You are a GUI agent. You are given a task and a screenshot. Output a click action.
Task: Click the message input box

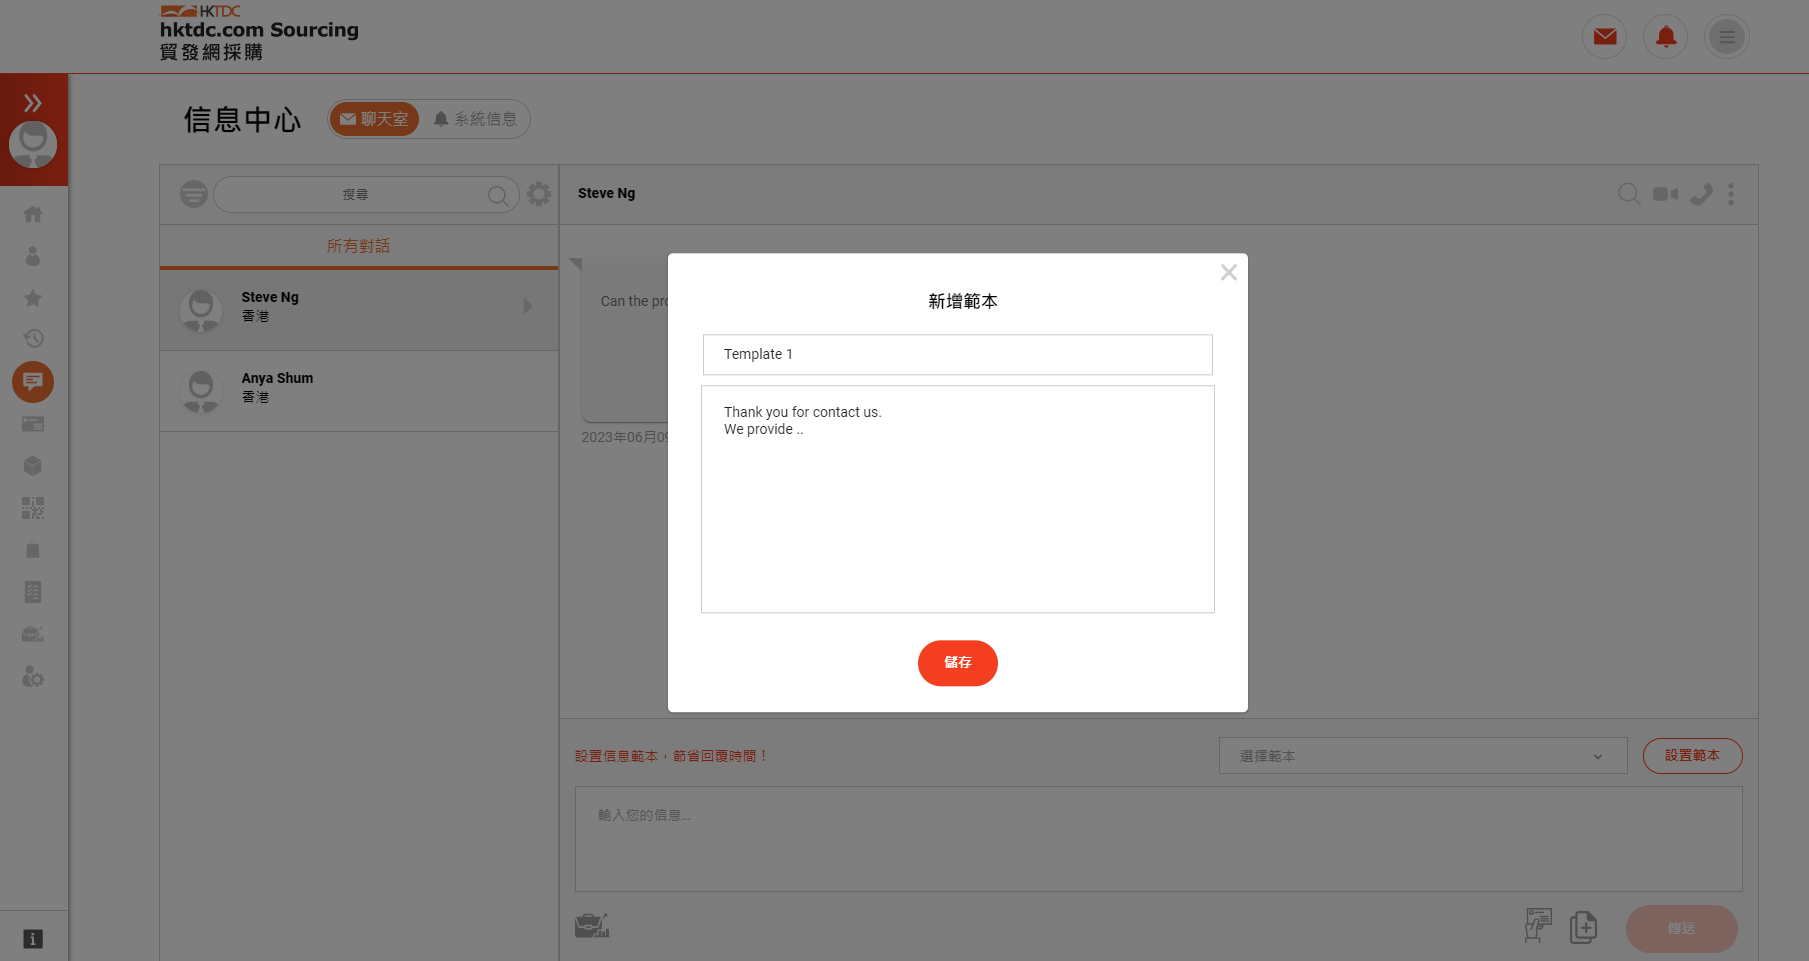[1158, 839]
